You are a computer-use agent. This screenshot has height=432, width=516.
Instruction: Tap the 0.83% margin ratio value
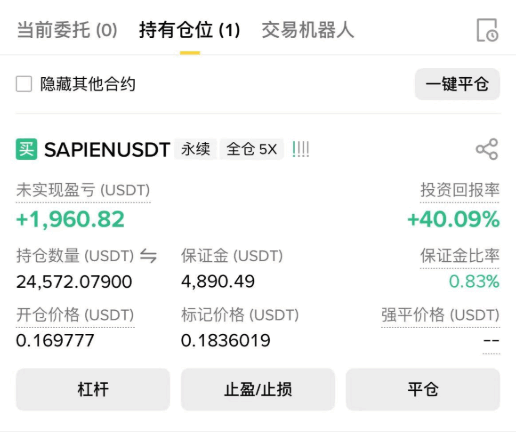pyautogui.click(x=474, y=282)
